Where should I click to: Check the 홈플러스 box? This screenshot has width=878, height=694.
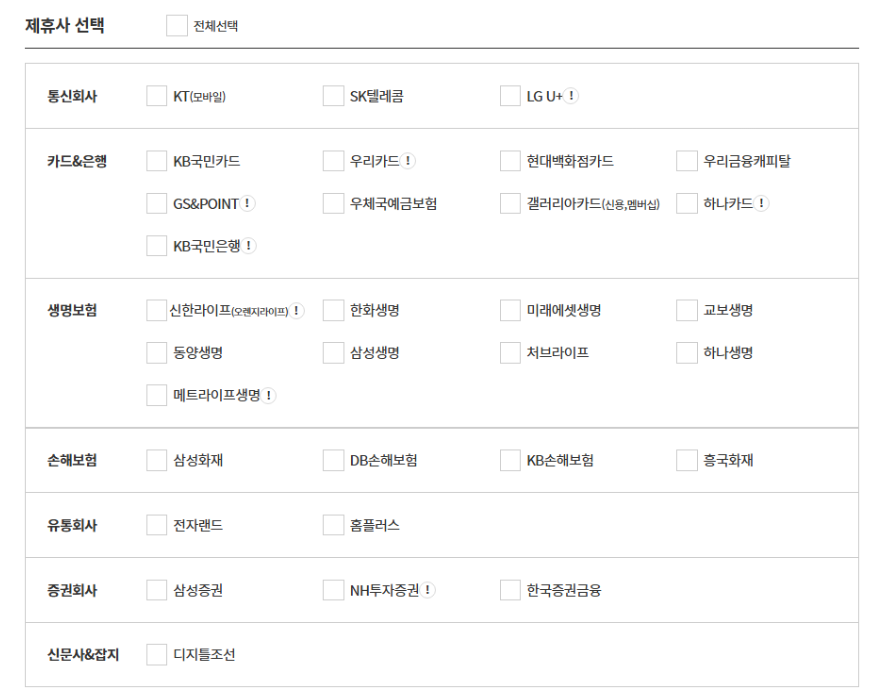click(333, 525)
